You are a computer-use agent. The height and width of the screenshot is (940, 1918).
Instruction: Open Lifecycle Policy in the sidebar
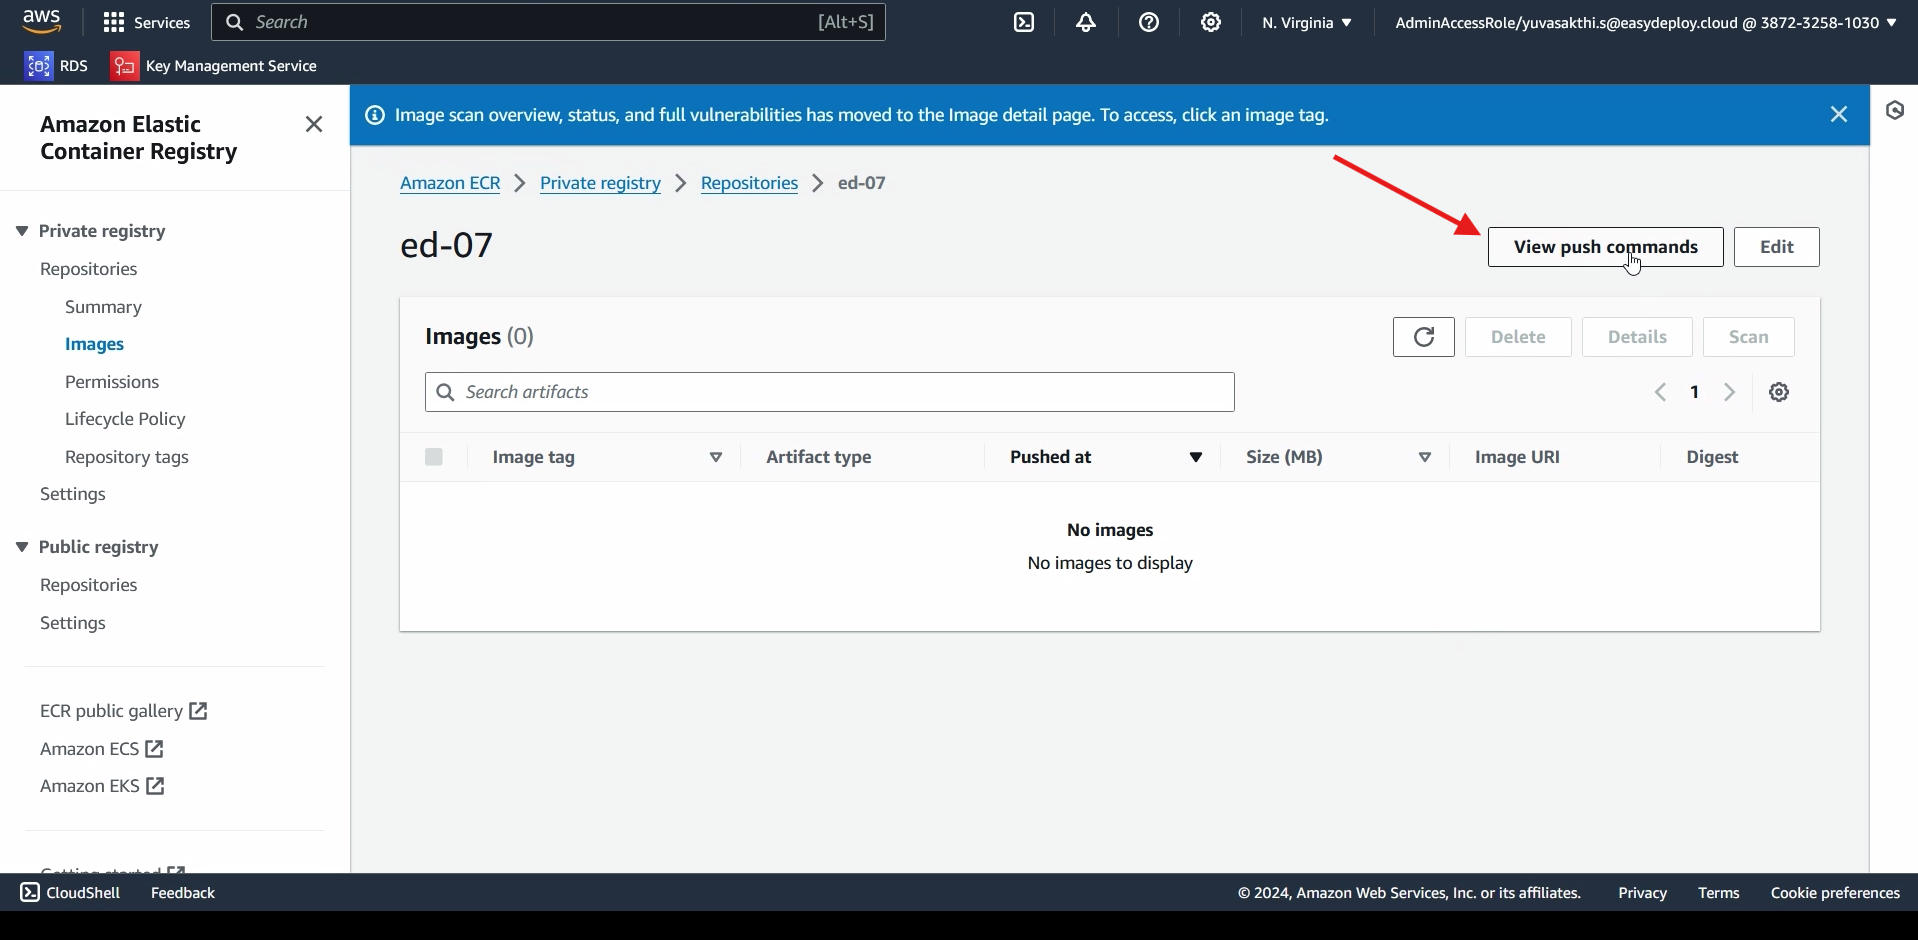pos(125,419)
